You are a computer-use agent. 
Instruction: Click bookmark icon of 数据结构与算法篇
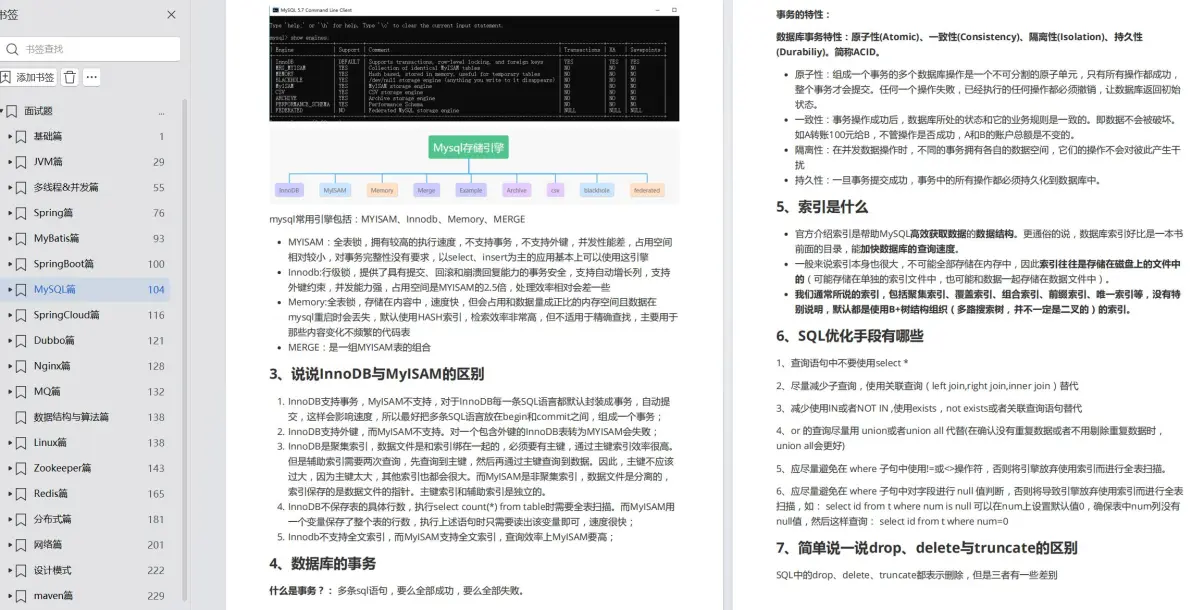(x=21, y=417)
